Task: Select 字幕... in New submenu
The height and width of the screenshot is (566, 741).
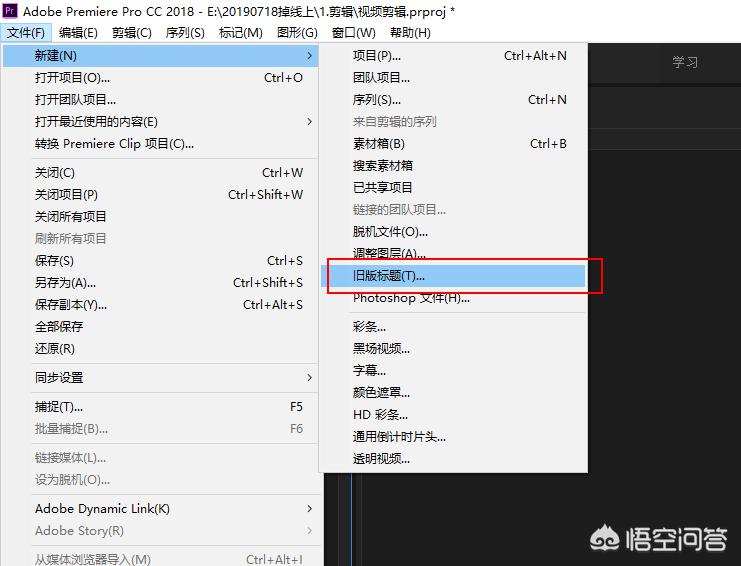Action: click(x=453, y=370)
